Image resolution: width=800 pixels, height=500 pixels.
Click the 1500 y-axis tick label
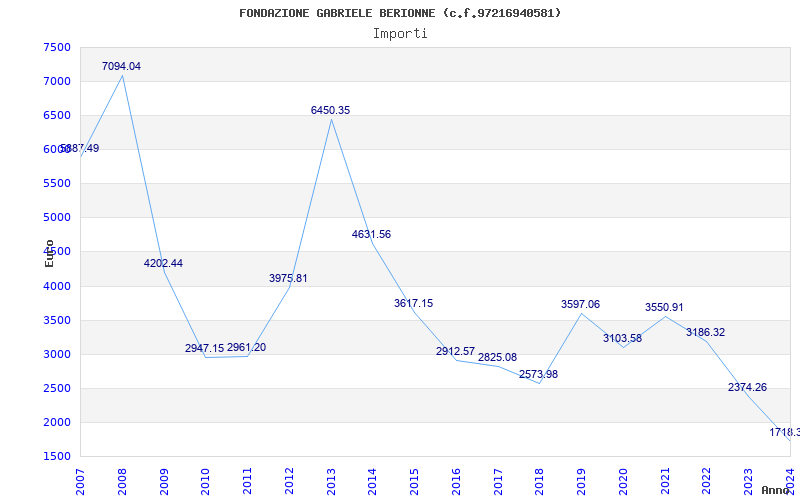point(57,456)
